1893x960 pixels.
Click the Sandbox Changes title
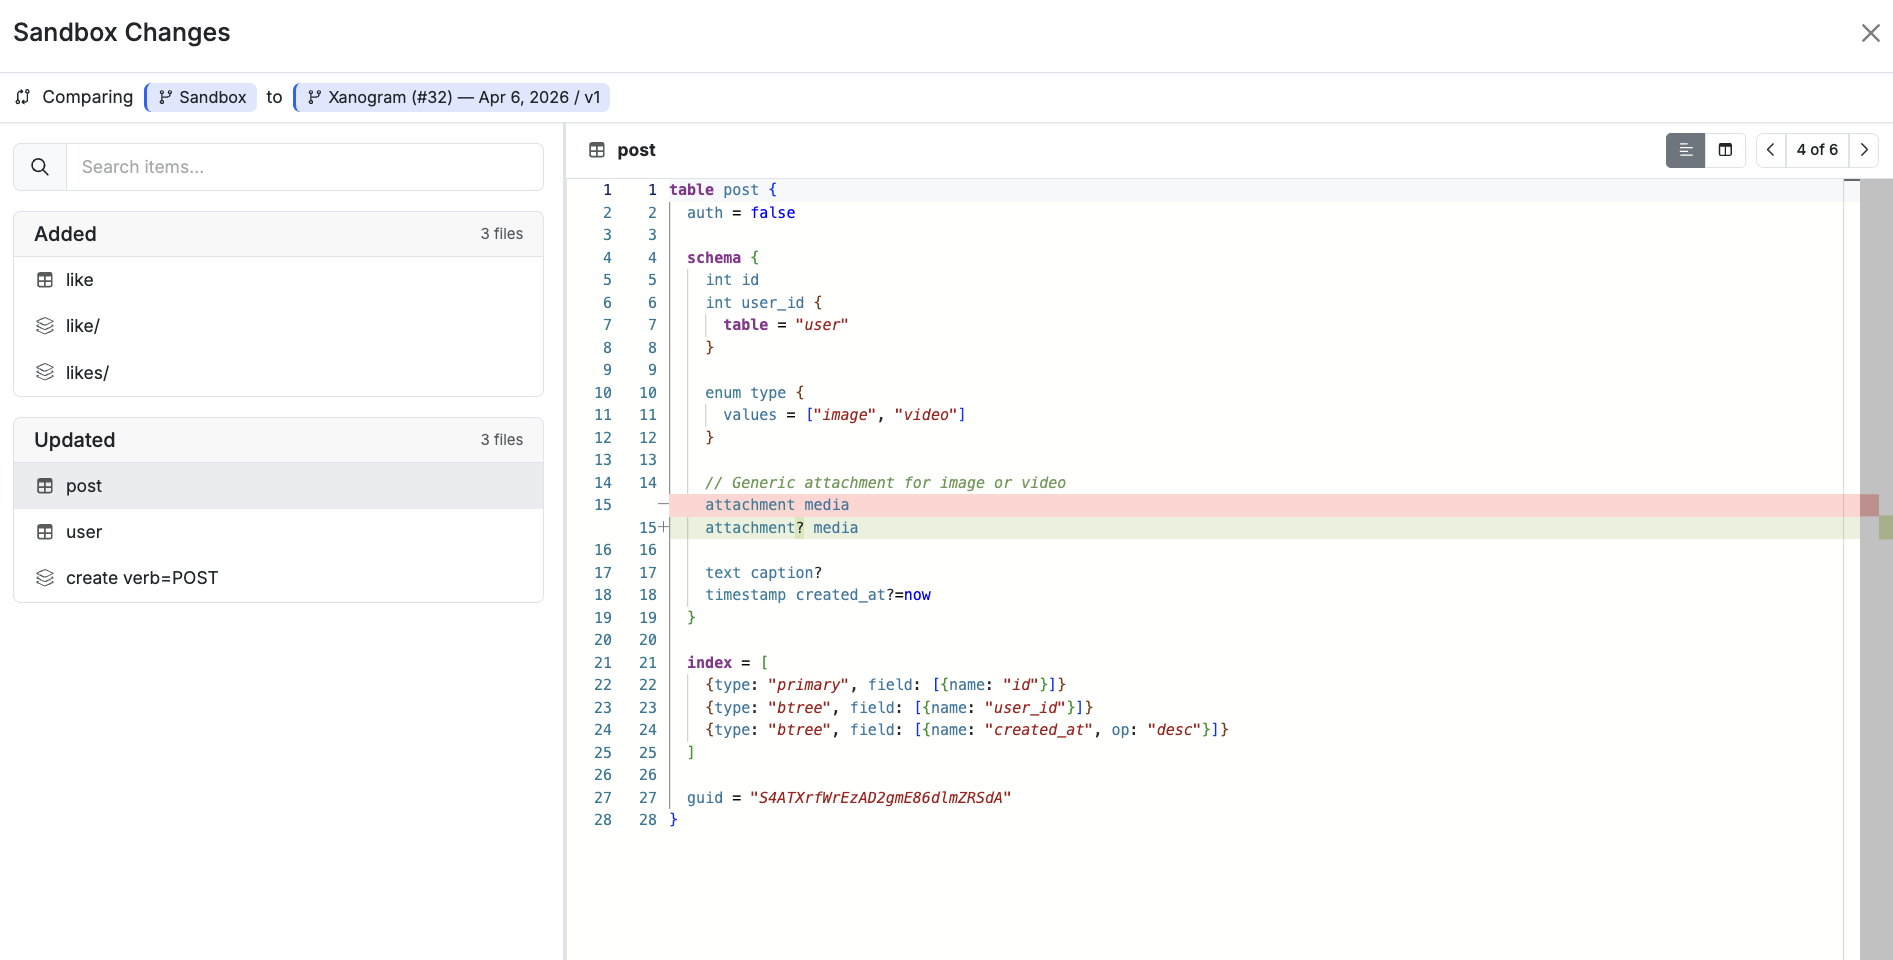pyautogui.click(x=122, y=32)
